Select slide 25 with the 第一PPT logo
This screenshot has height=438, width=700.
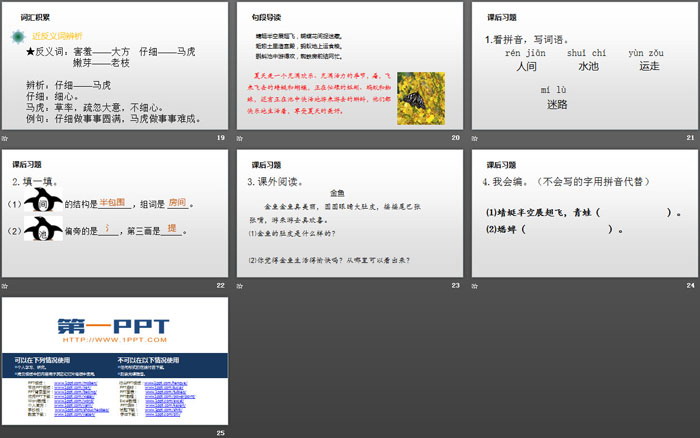click(115, 360)
